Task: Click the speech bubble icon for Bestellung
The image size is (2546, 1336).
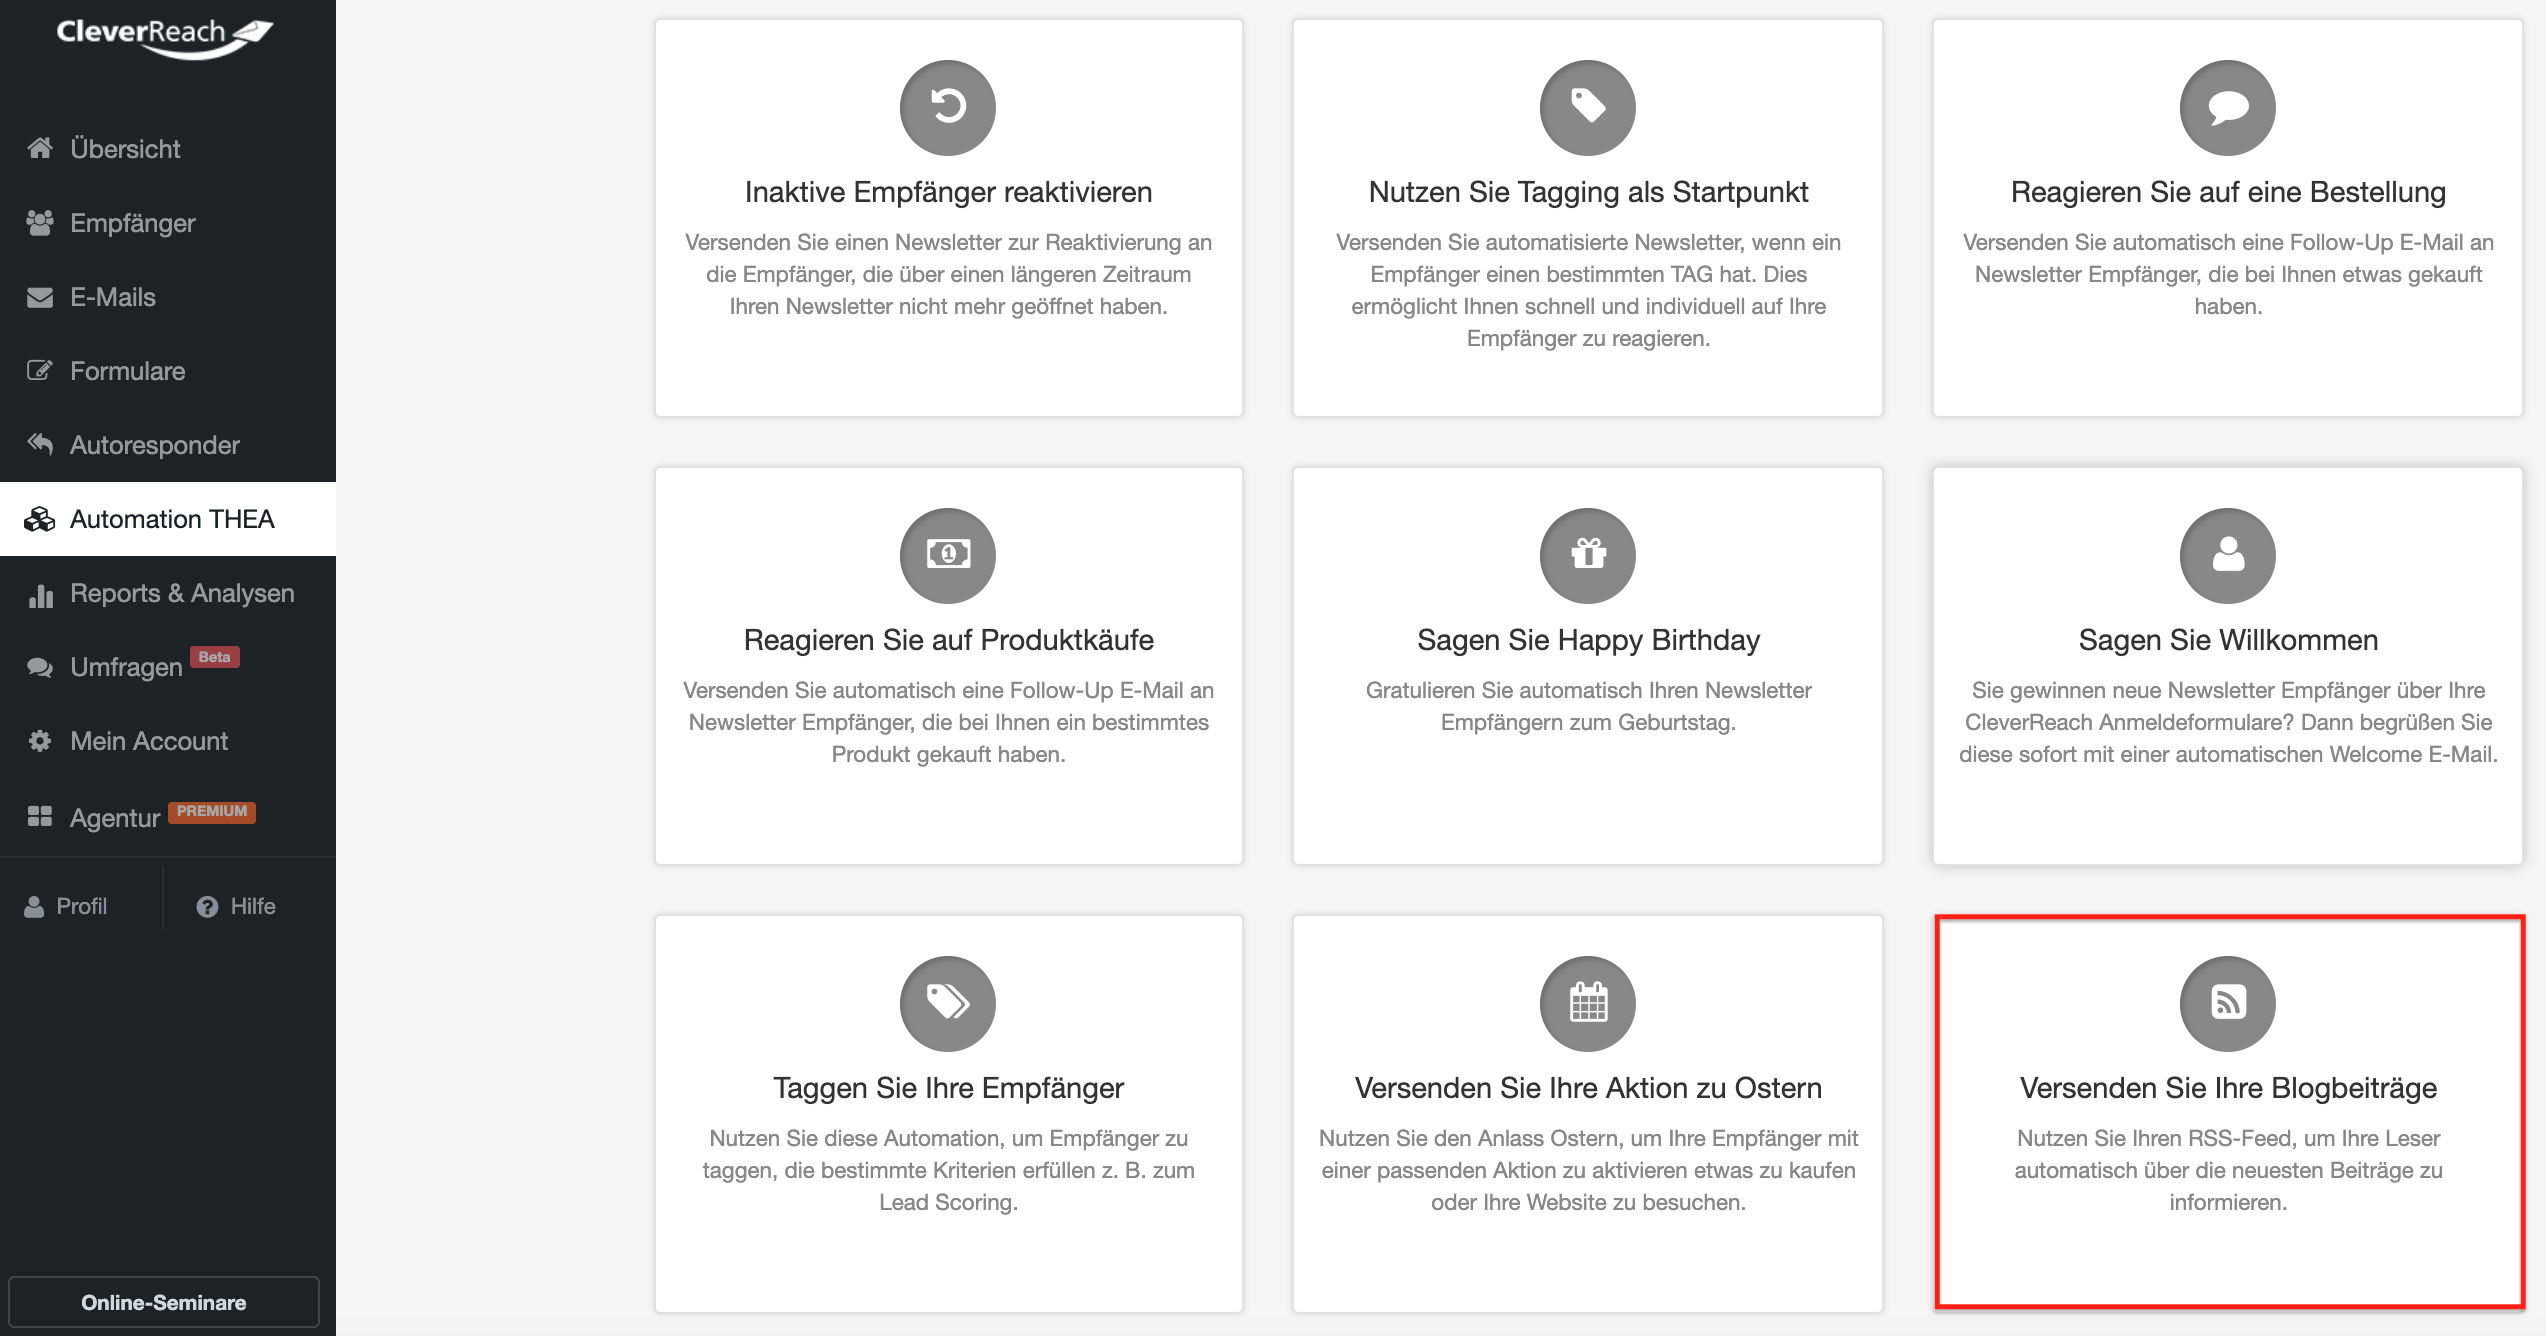Action: (x=2227, y=107)
